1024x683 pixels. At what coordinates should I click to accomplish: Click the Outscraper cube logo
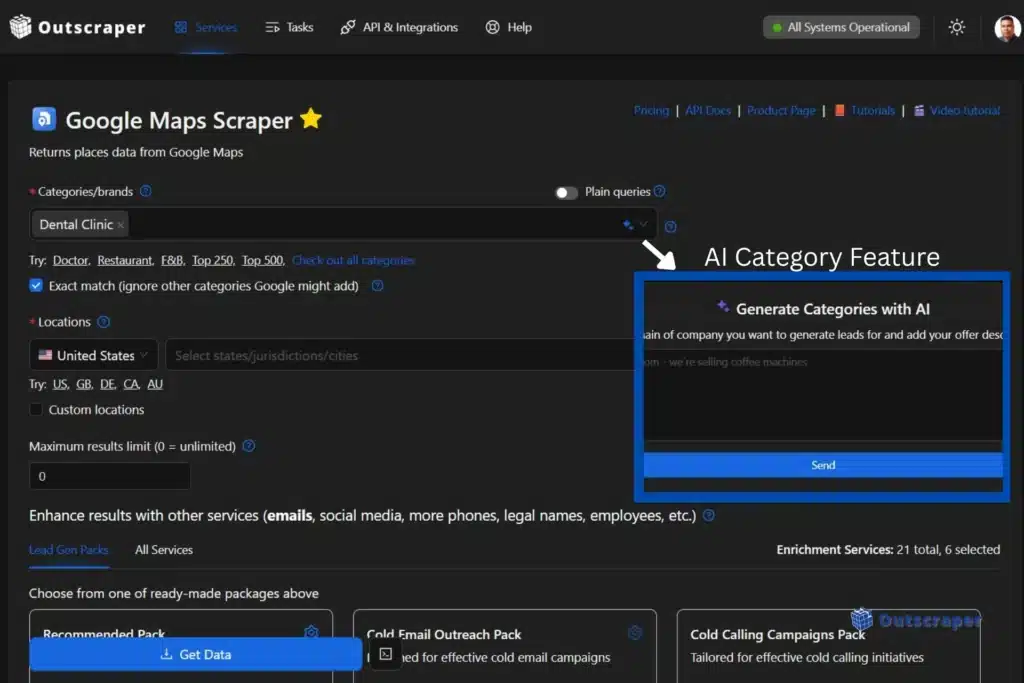(x=21, y=27)
